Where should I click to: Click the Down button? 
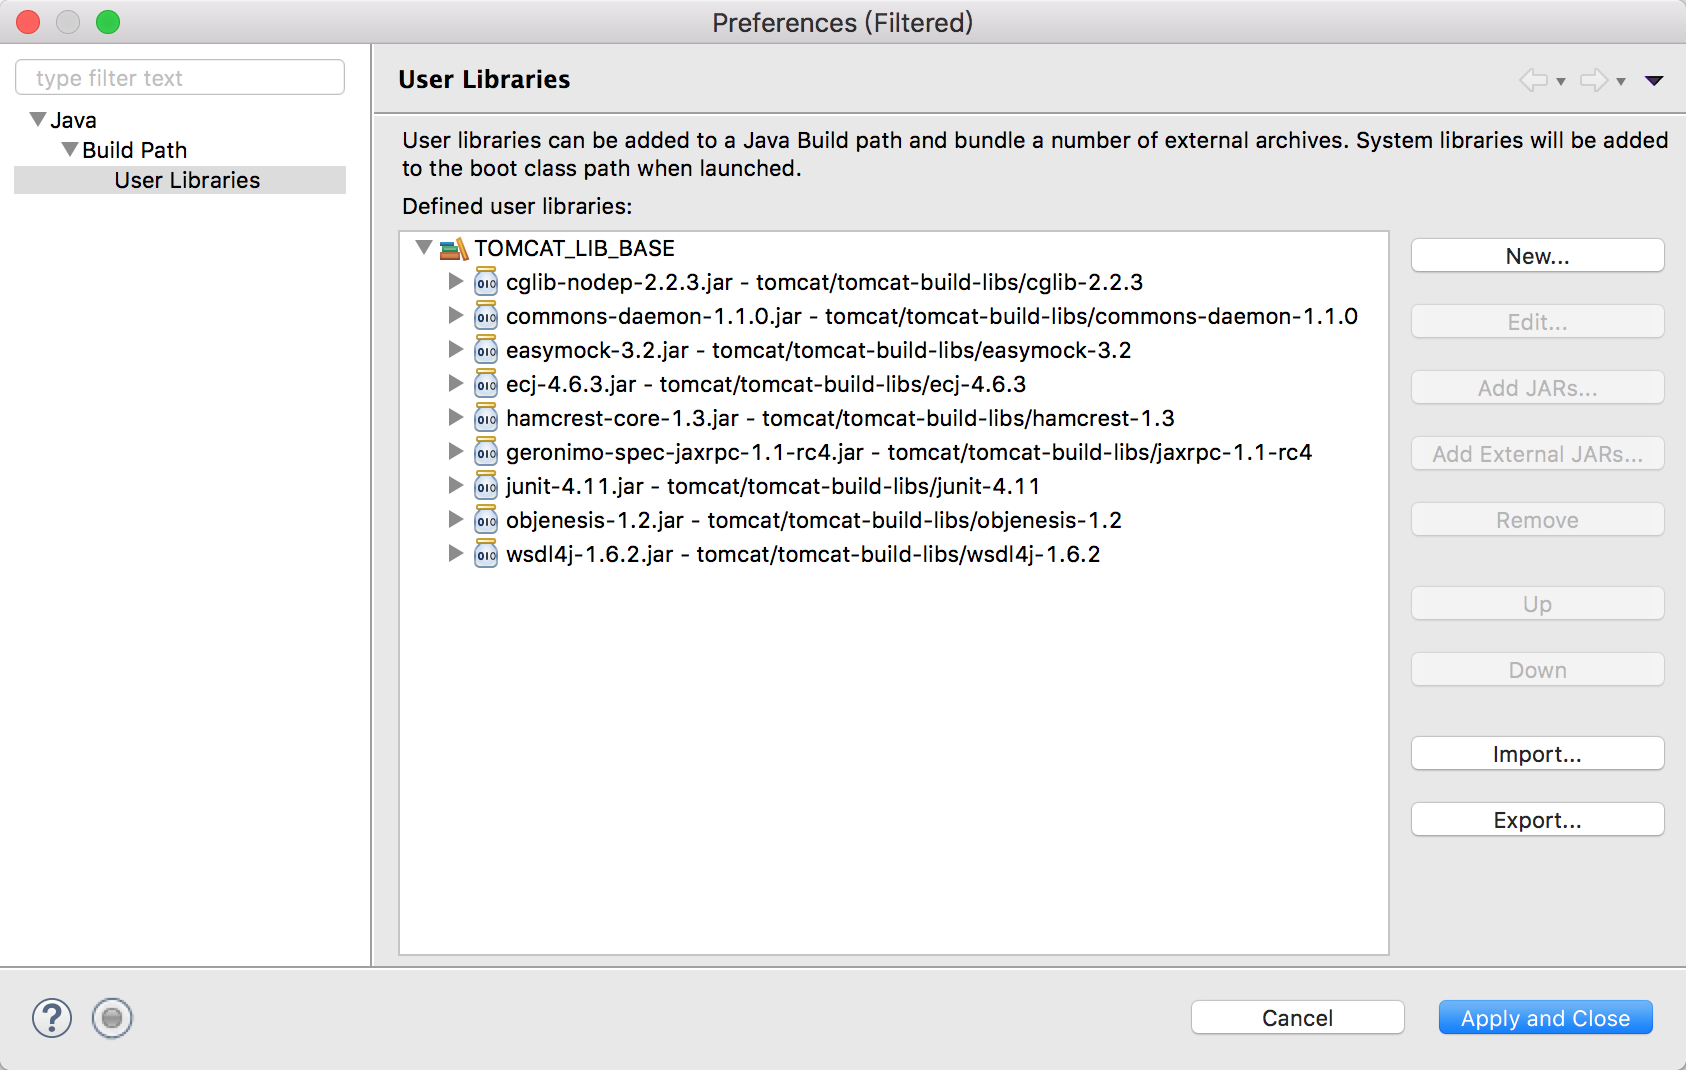[1538, 670]
